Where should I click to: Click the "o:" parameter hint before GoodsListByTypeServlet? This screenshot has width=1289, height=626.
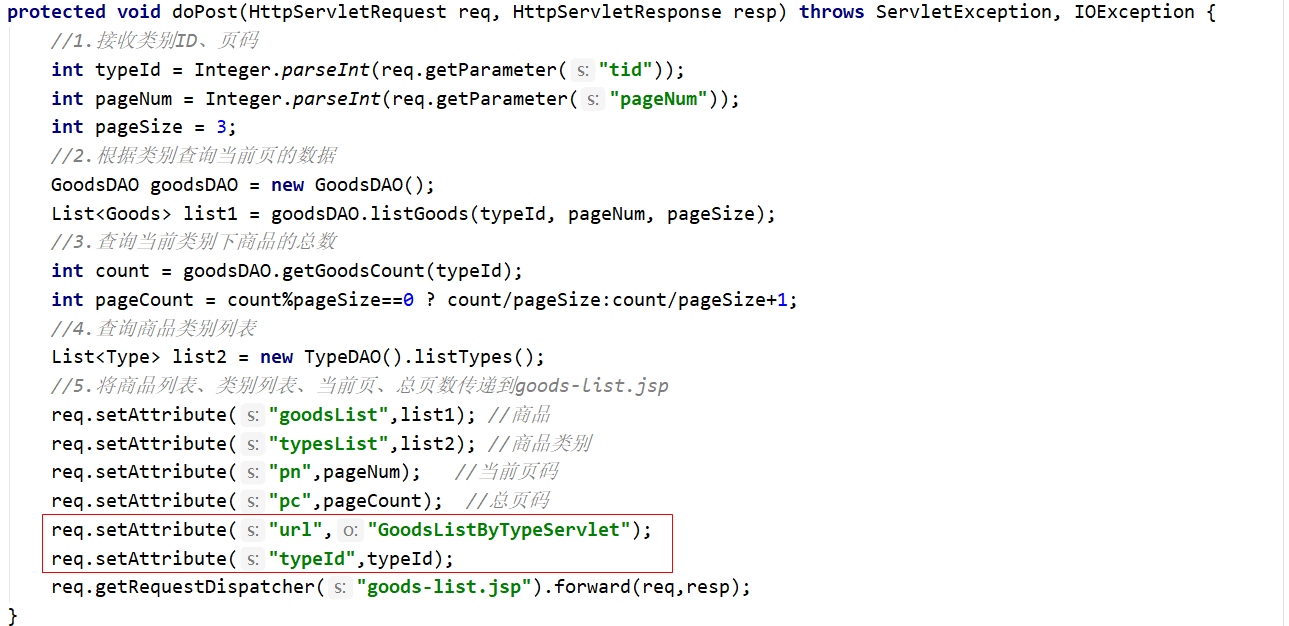[x=350, y=530]
